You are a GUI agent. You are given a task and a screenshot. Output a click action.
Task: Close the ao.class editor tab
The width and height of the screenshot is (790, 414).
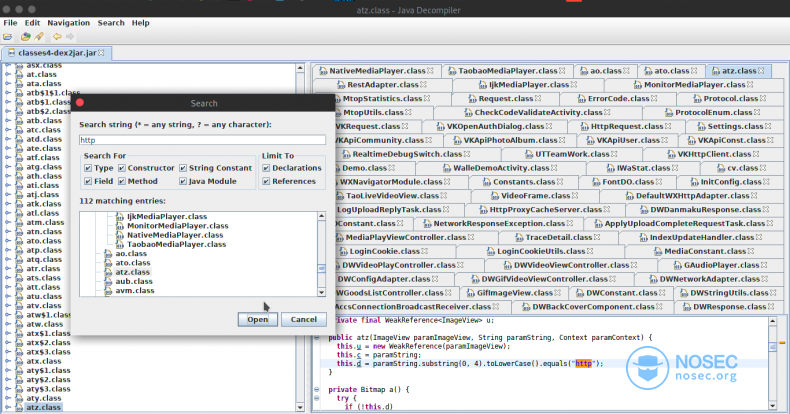click(626, 71)
